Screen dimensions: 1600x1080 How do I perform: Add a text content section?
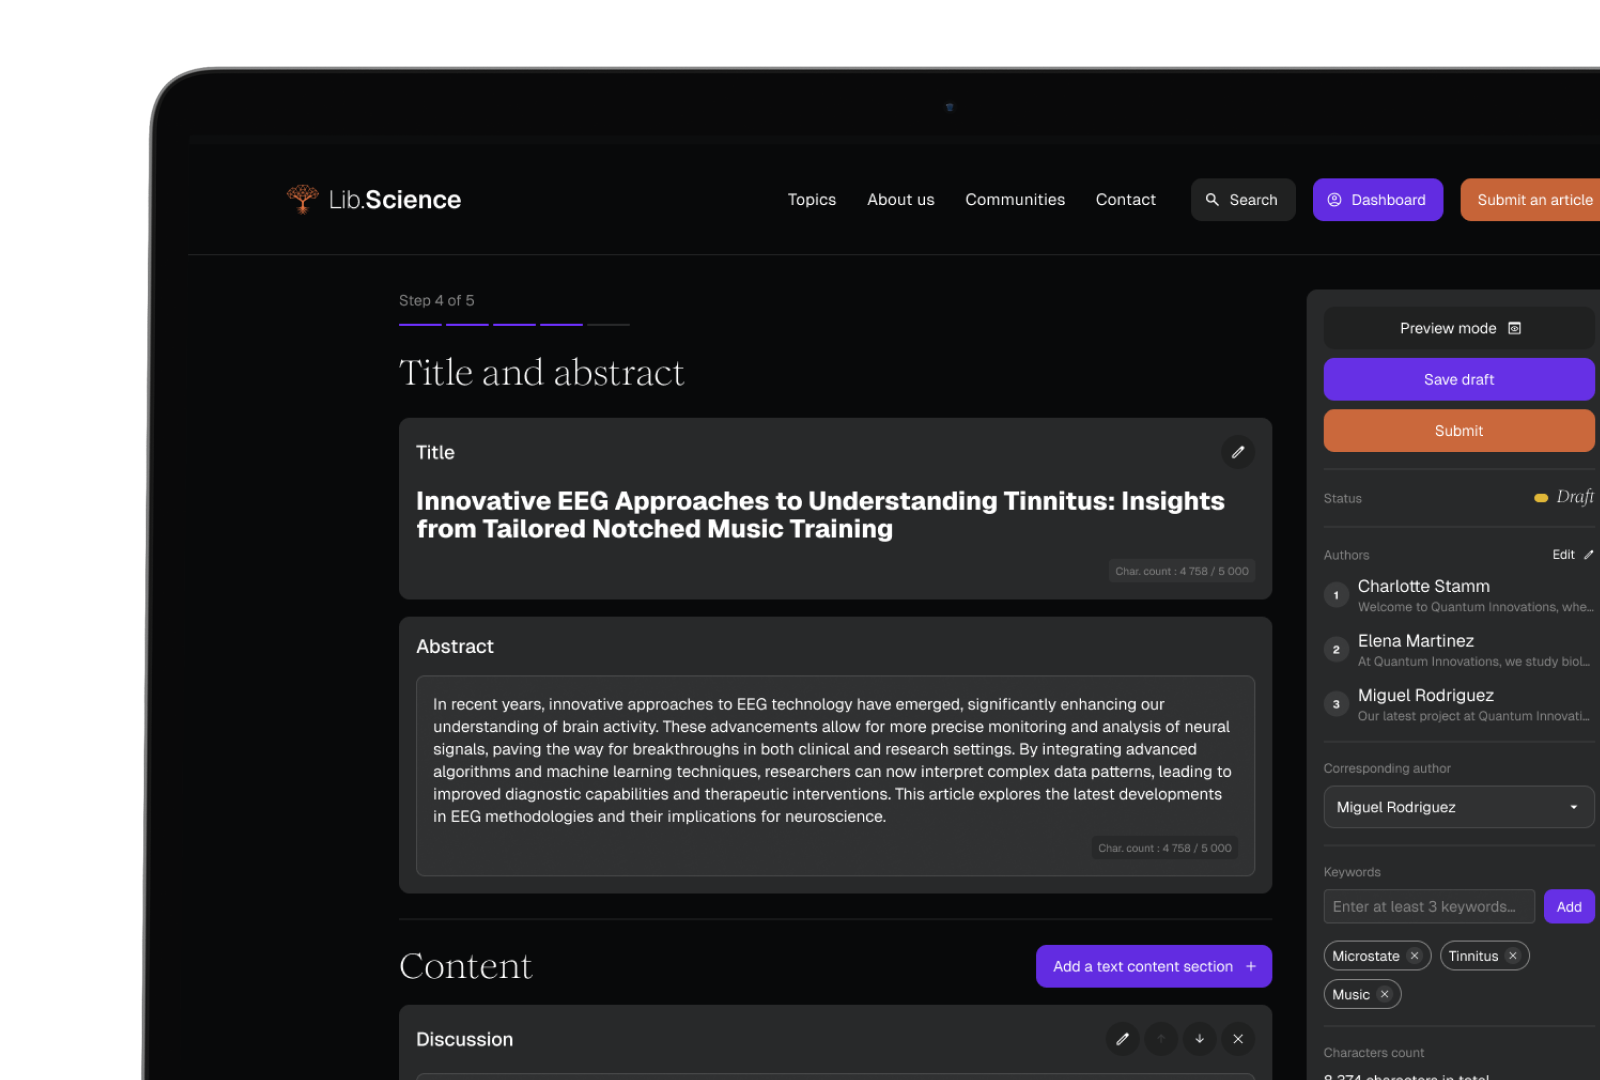(1153, 966)
